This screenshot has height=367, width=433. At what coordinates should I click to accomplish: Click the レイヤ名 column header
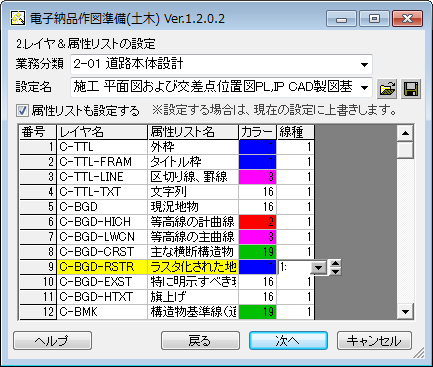pyautogui.click(x=102, y=132)
